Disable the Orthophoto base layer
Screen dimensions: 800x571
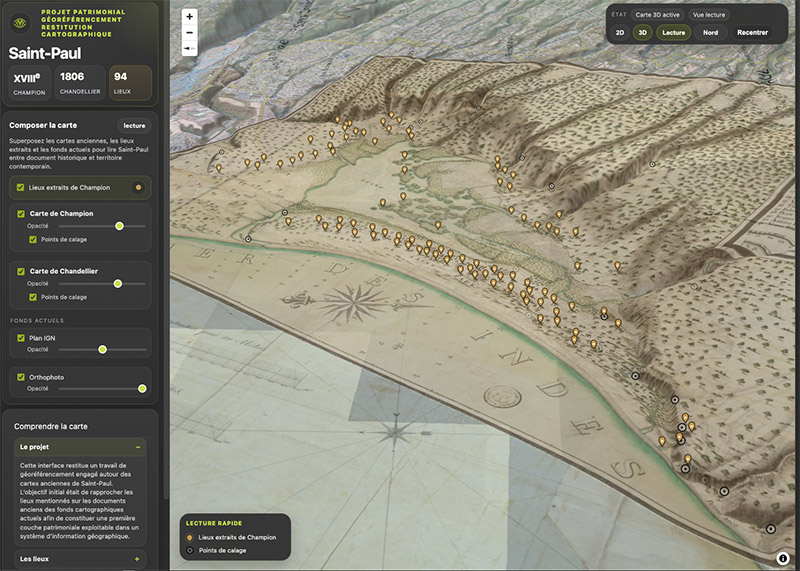click(x=21, y=377)
